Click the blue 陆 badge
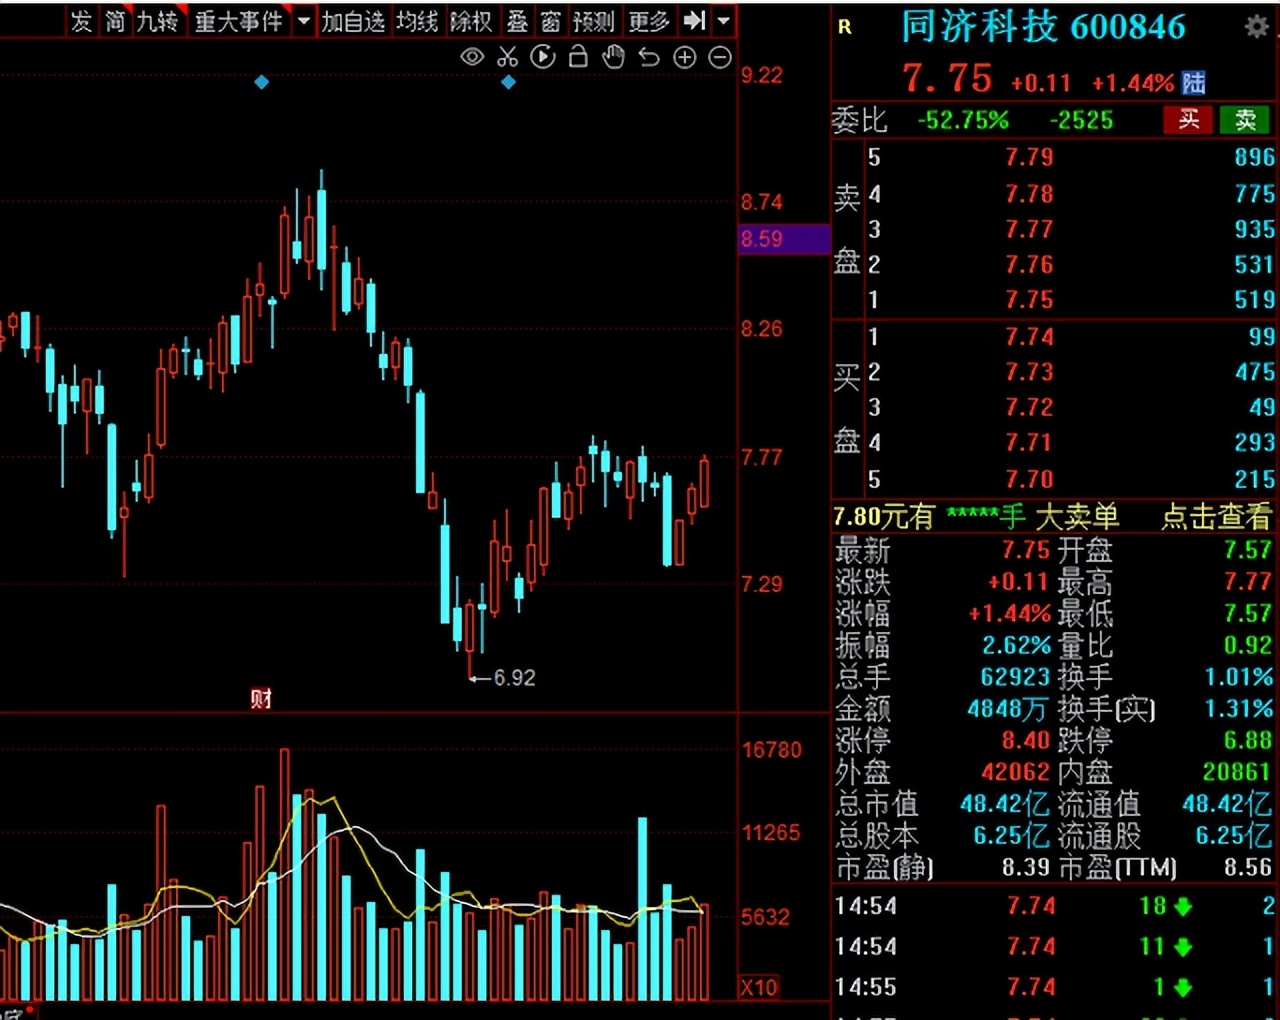 click(x=1193, y=83)
